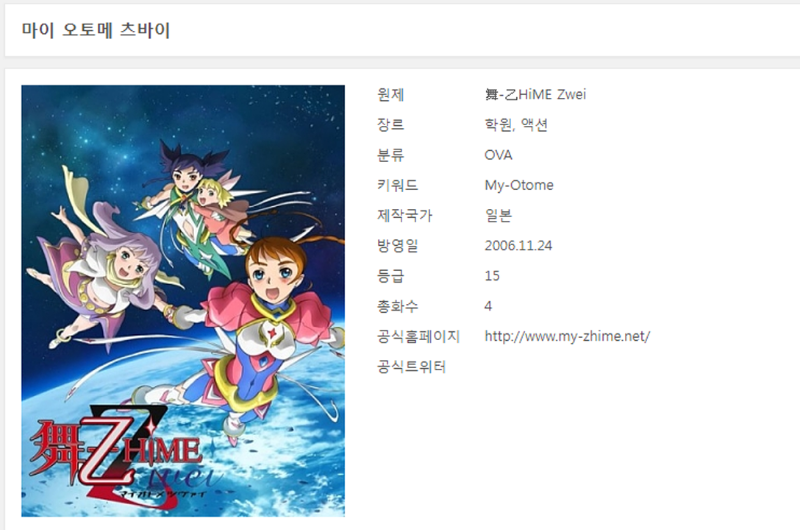Click the air date 2006.11.24
This screenshot has height=530, width=800.
[518, 246]
